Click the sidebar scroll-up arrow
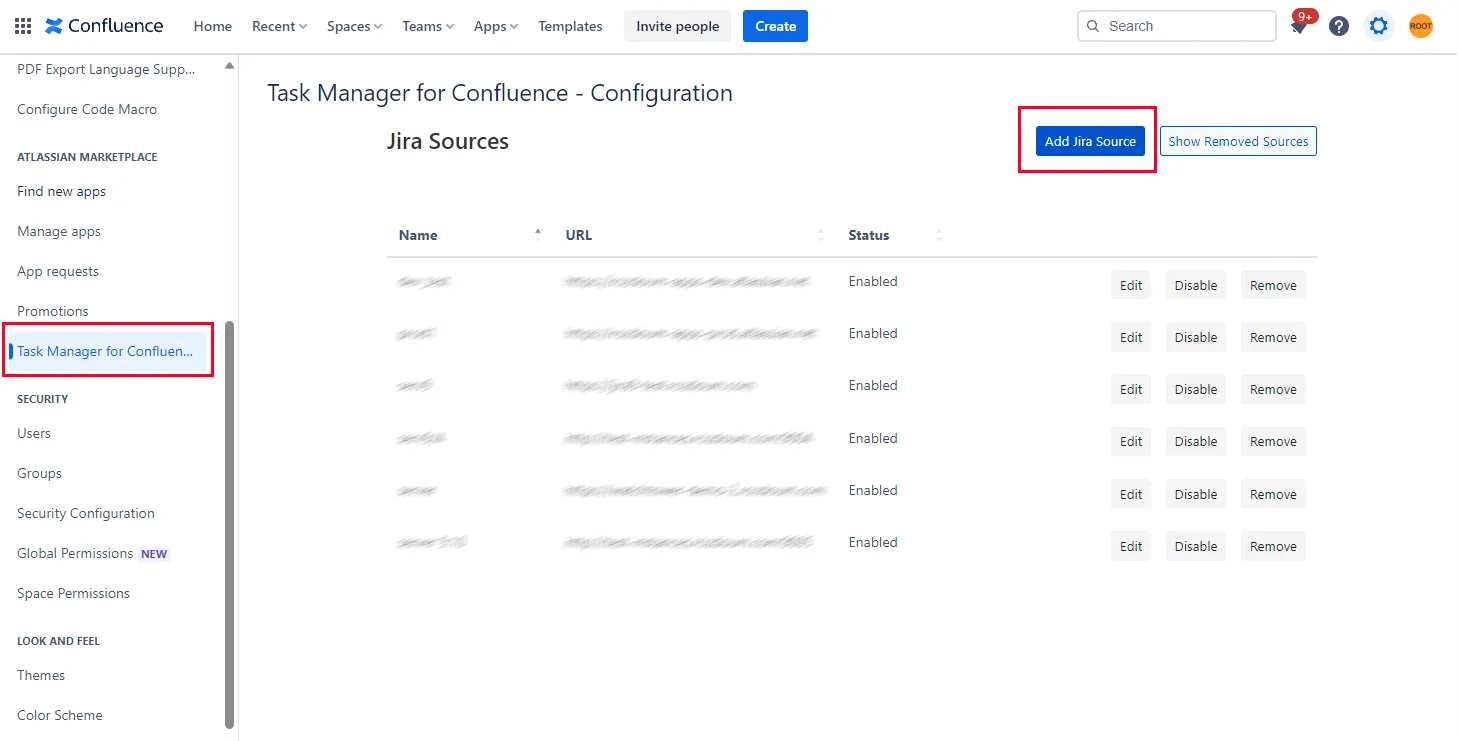The image size is (1458, 741). click(x=229, y=66)
